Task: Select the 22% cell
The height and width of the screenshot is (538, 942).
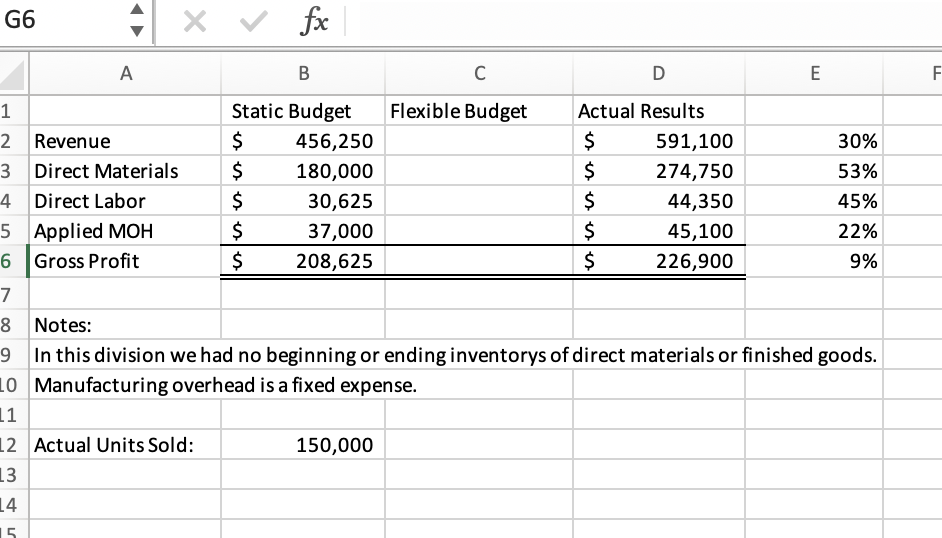Action: tap(815, 231)
